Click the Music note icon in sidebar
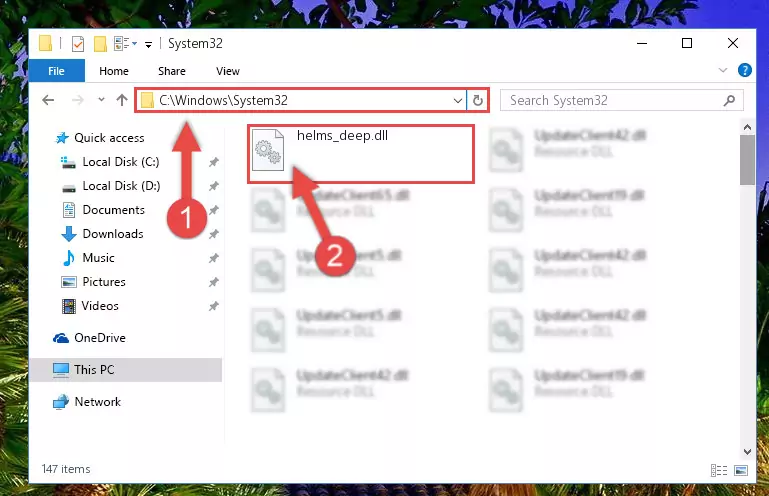 click(68, 258)
